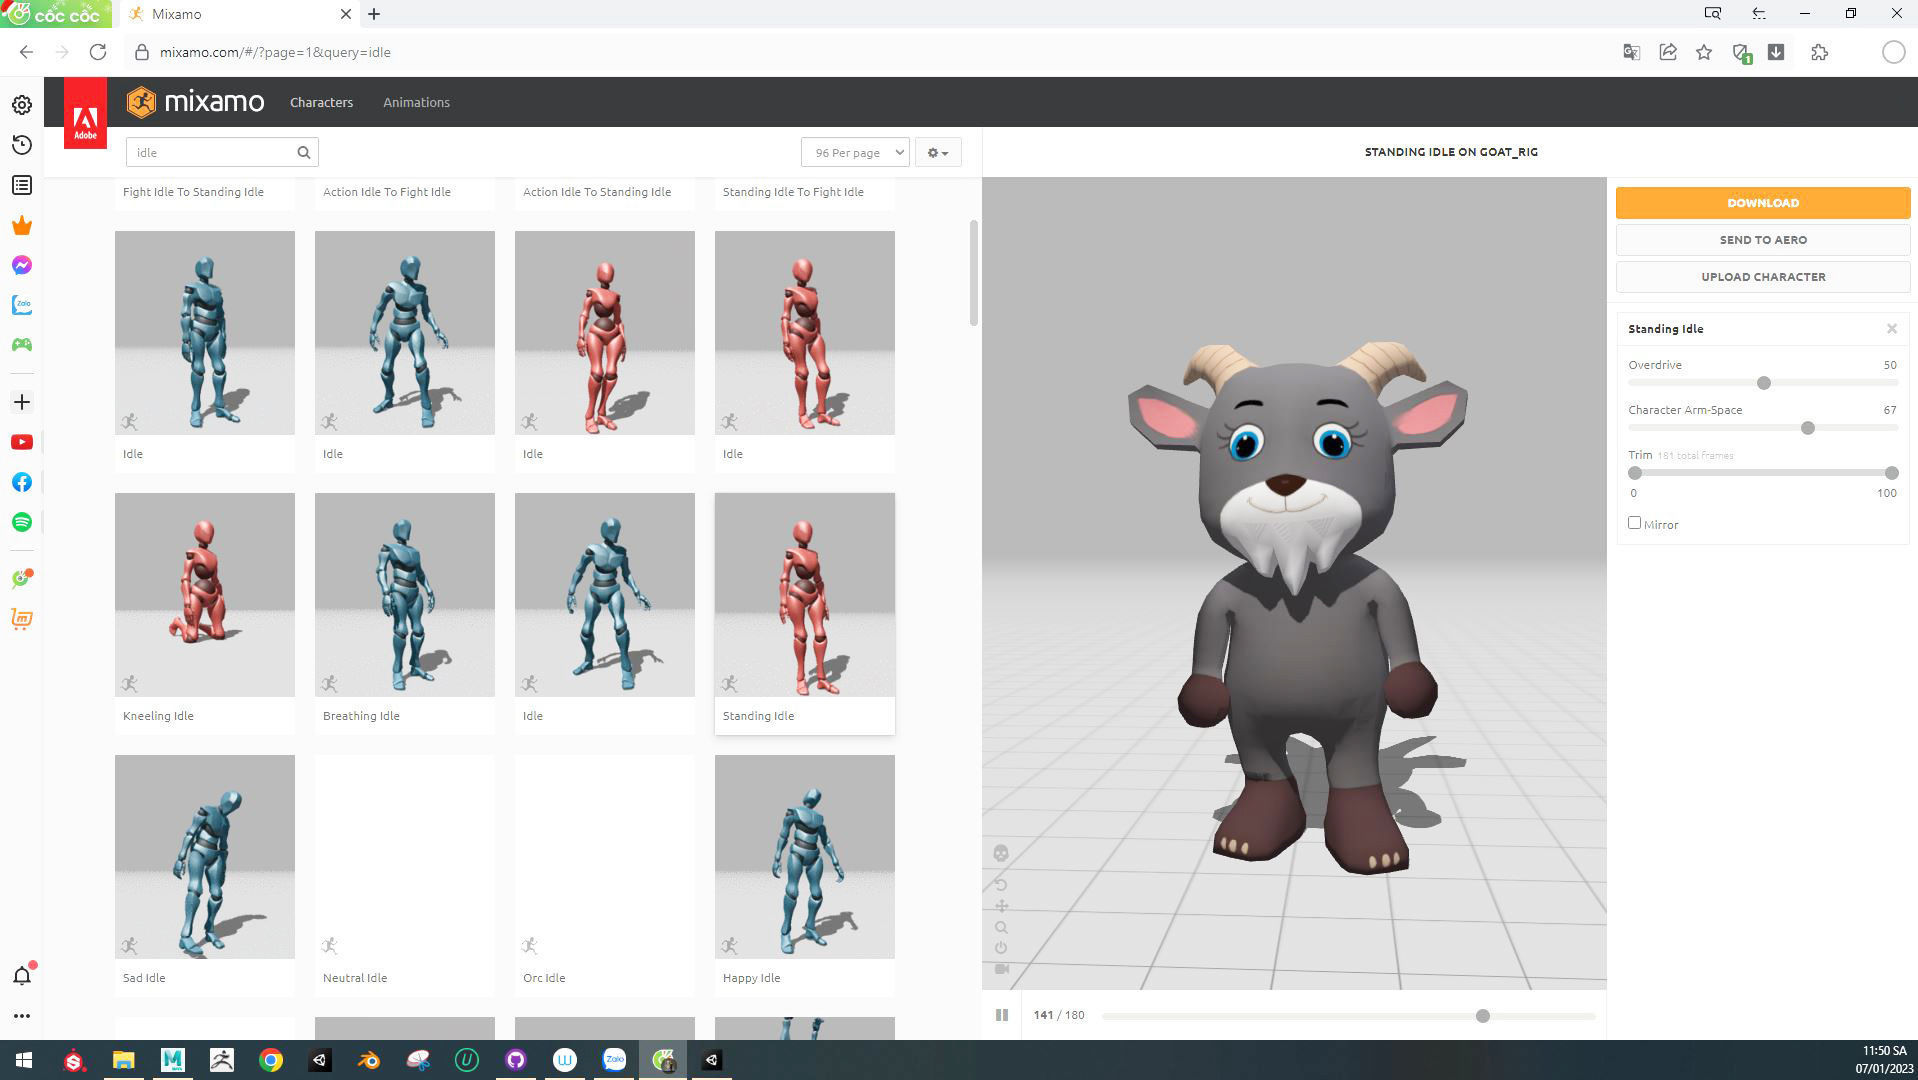The image size is (1918, 1080).
Task: Select the Kneeling Idle animation thumbnail
Action: pyautogui.click(x=204, y=595)
